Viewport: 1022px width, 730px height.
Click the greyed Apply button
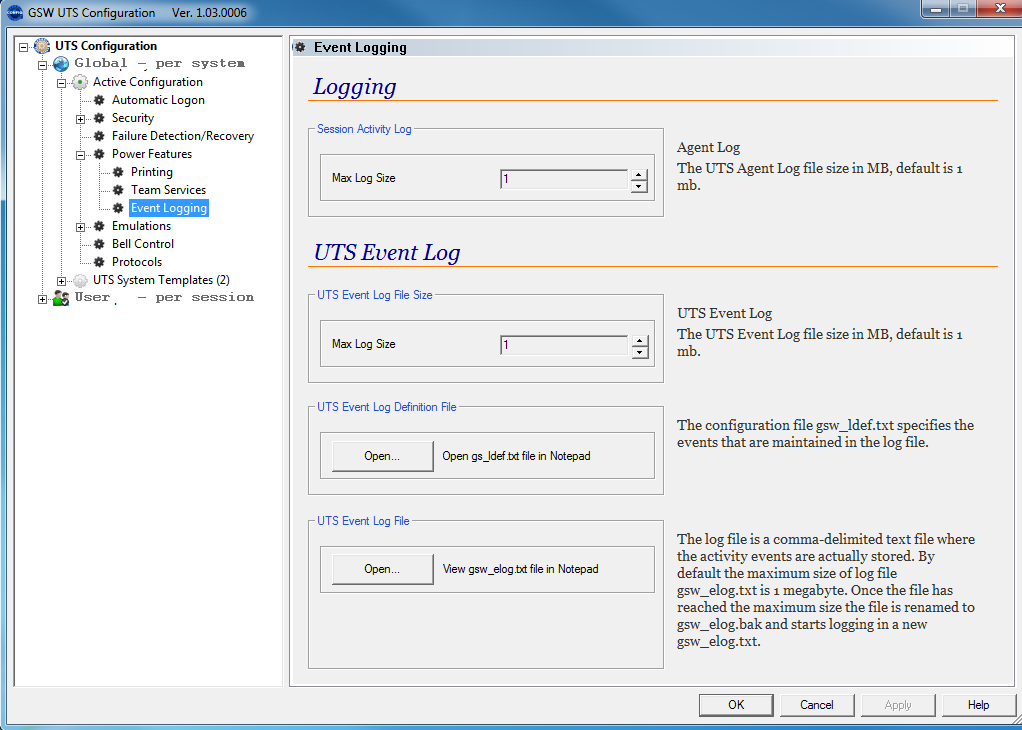tap(898, 705)
